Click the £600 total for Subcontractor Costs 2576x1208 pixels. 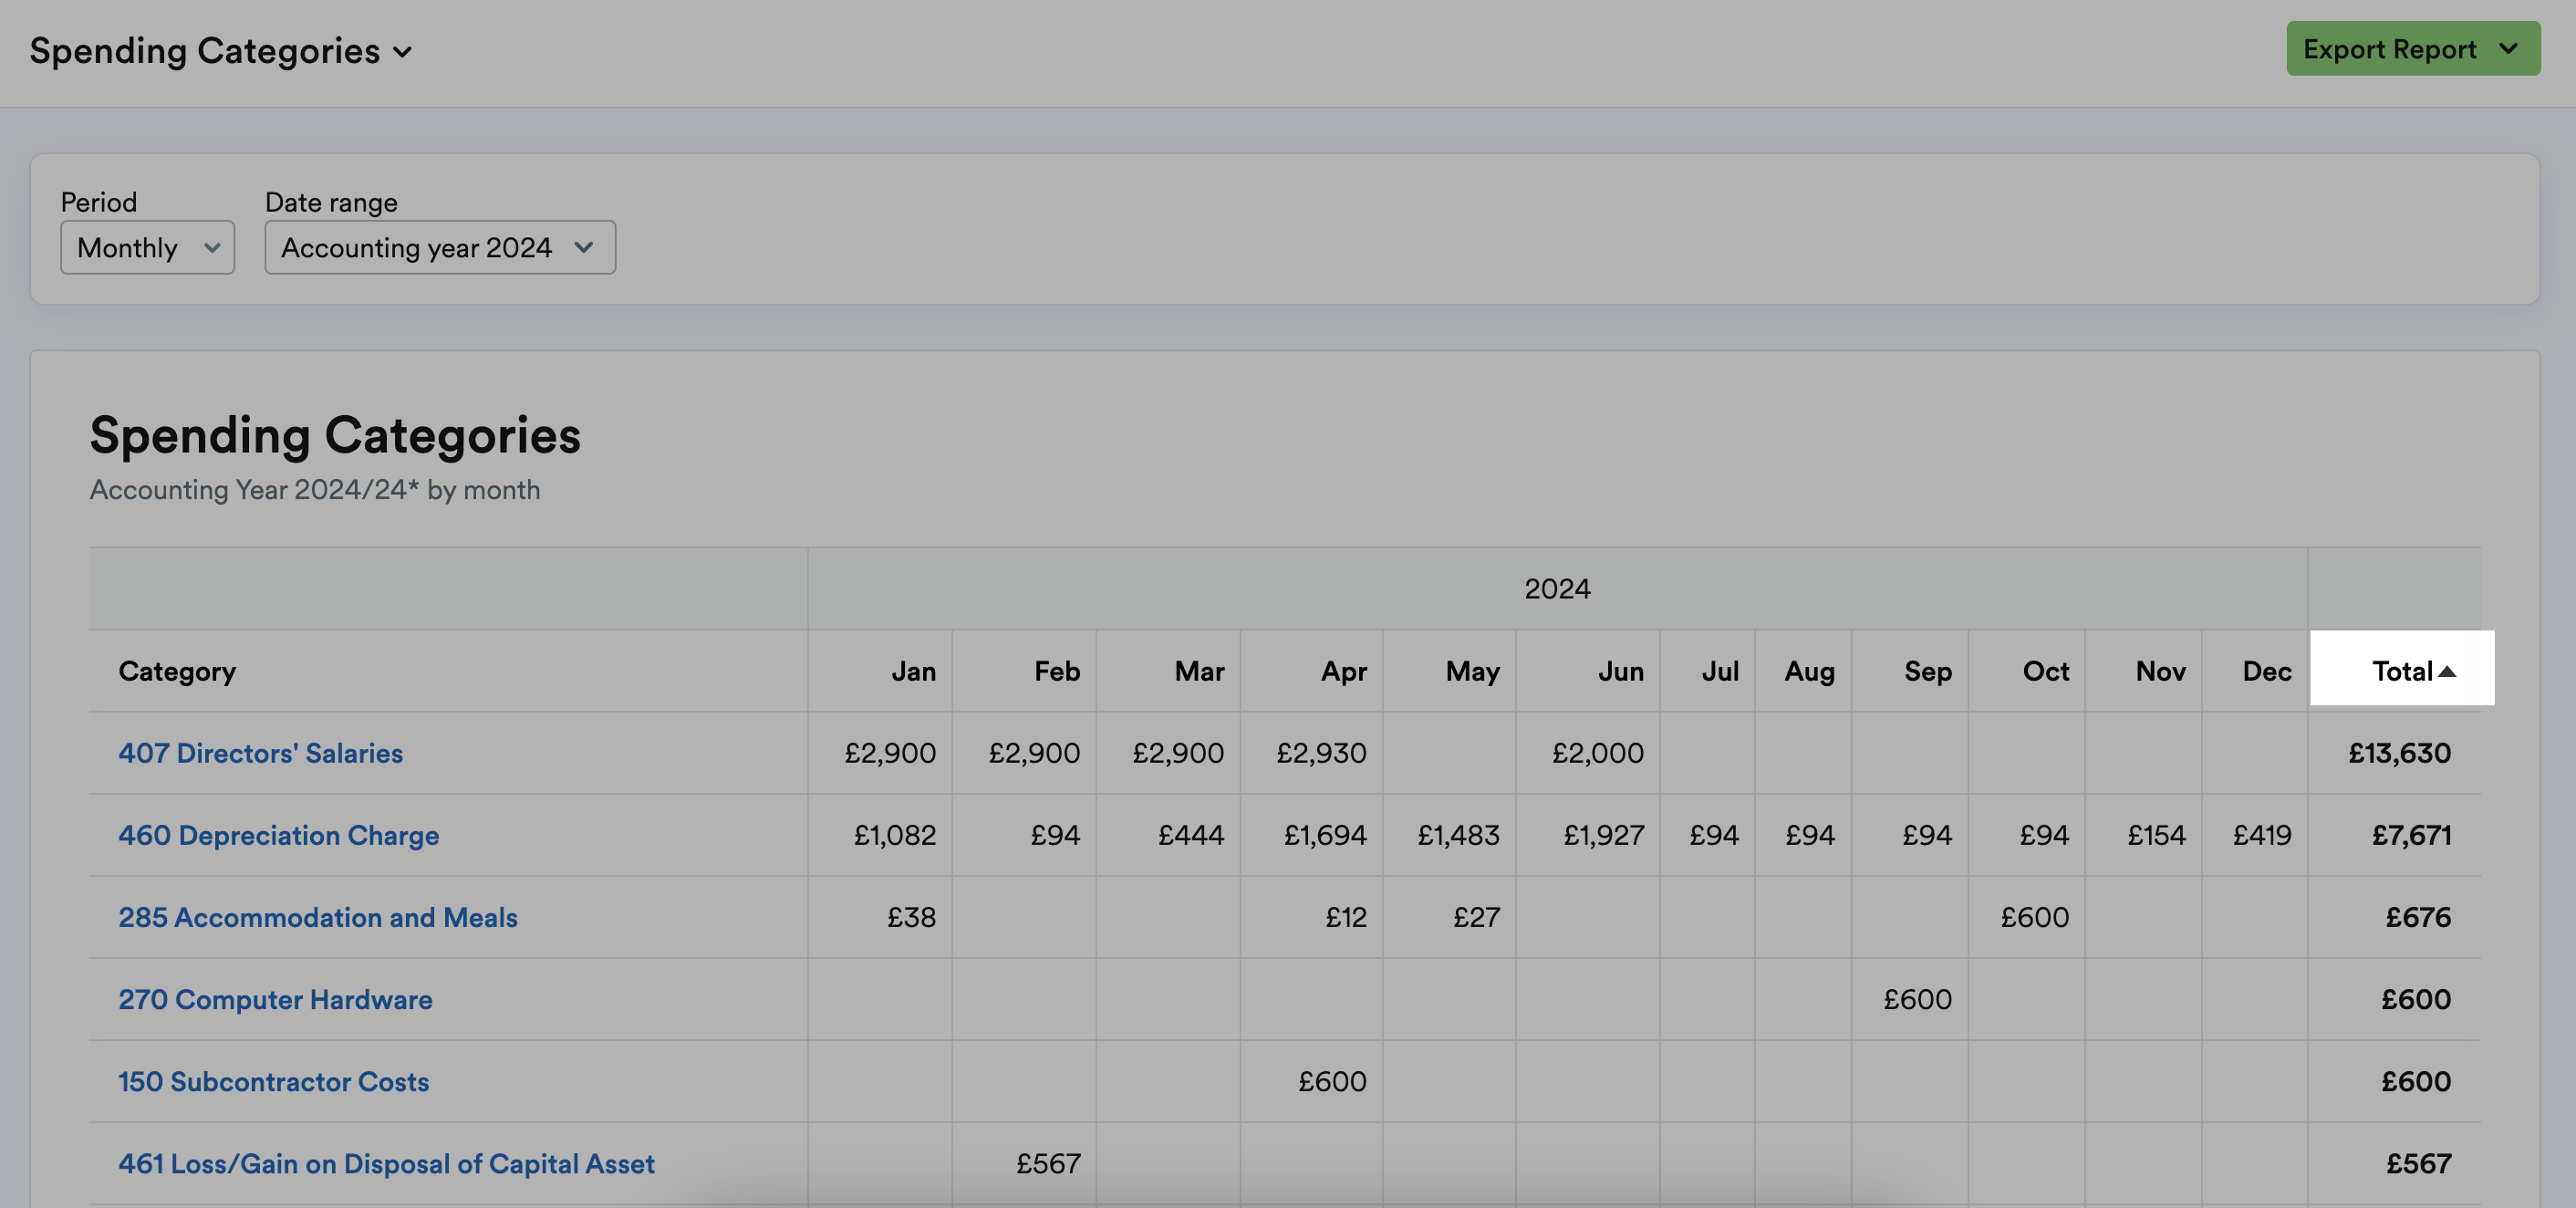tap(2416, 1081)
